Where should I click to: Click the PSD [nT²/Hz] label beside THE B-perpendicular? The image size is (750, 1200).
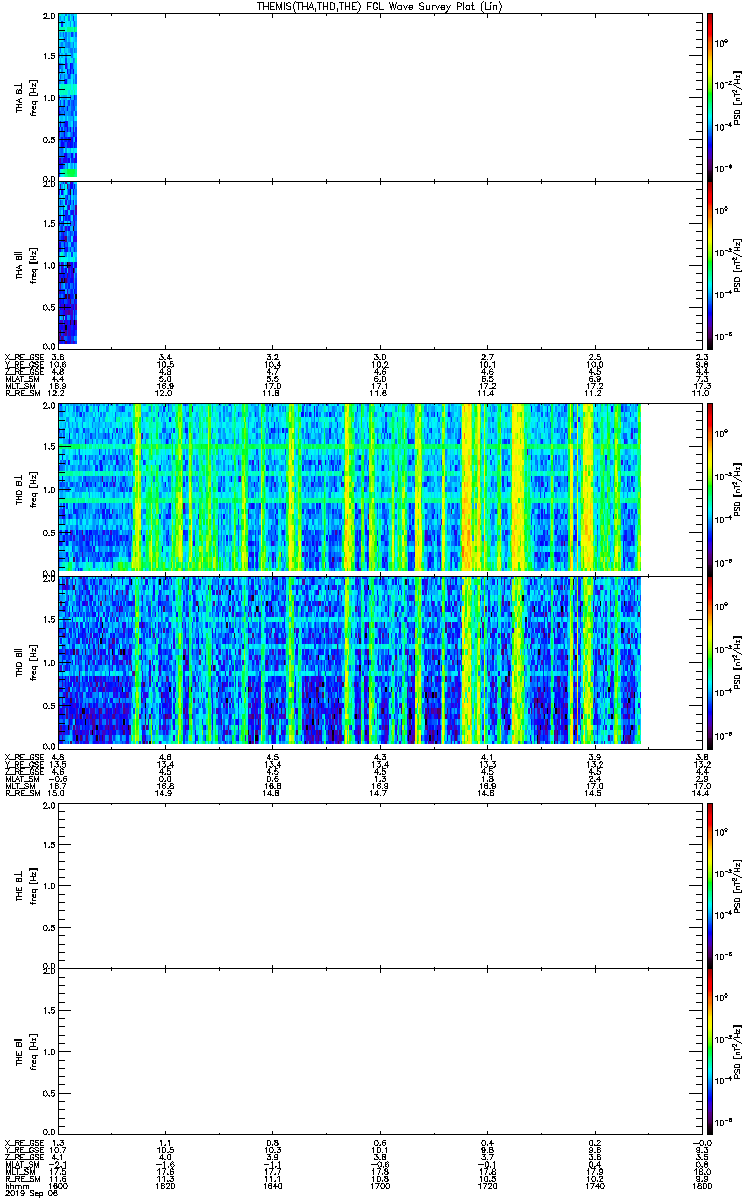coord(737,885)
